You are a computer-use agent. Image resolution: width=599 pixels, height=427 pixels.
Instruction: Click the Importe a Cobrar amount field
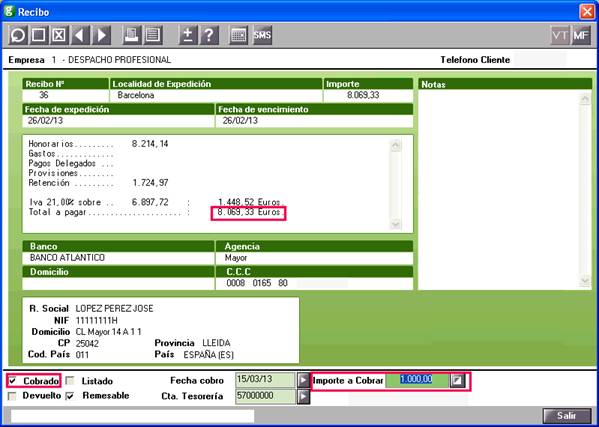click(x=417, y=380)
